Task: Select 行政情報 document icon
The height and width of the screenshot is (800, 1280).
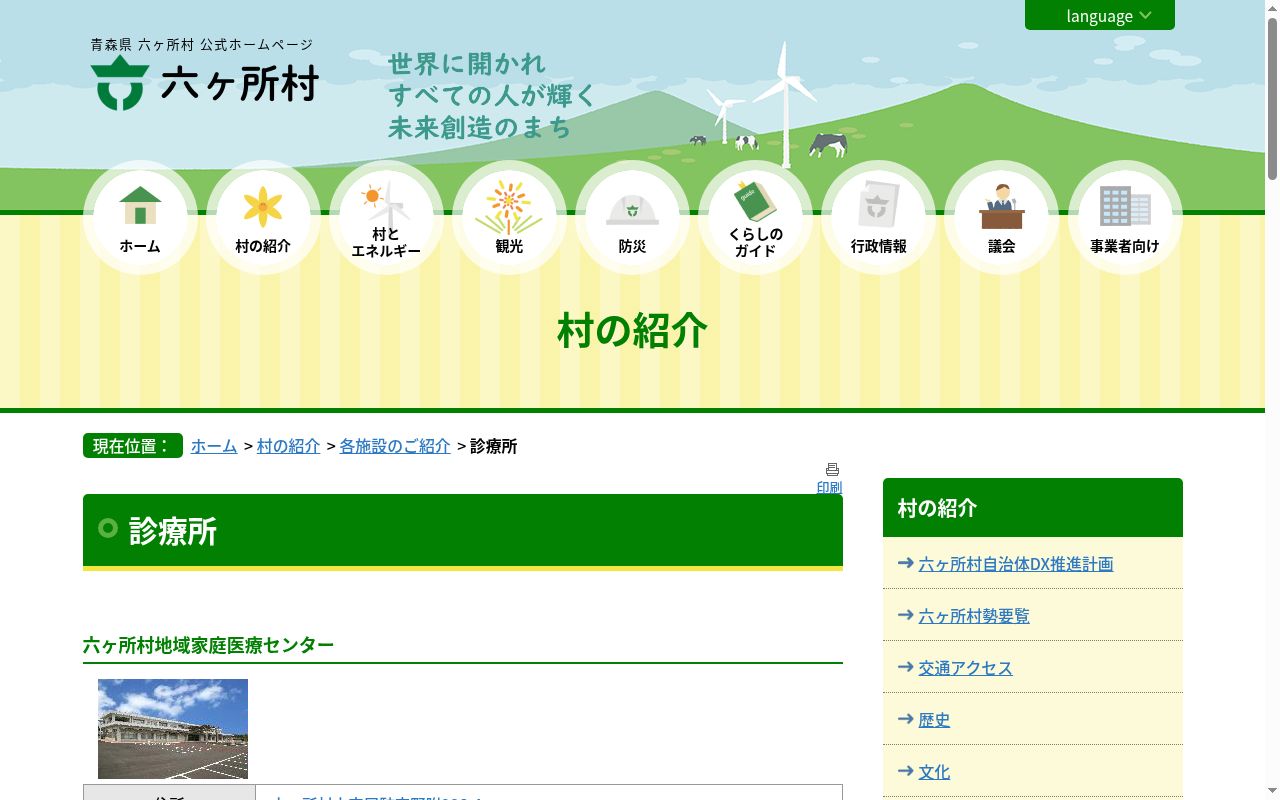Action: click(x=878, y=218)
